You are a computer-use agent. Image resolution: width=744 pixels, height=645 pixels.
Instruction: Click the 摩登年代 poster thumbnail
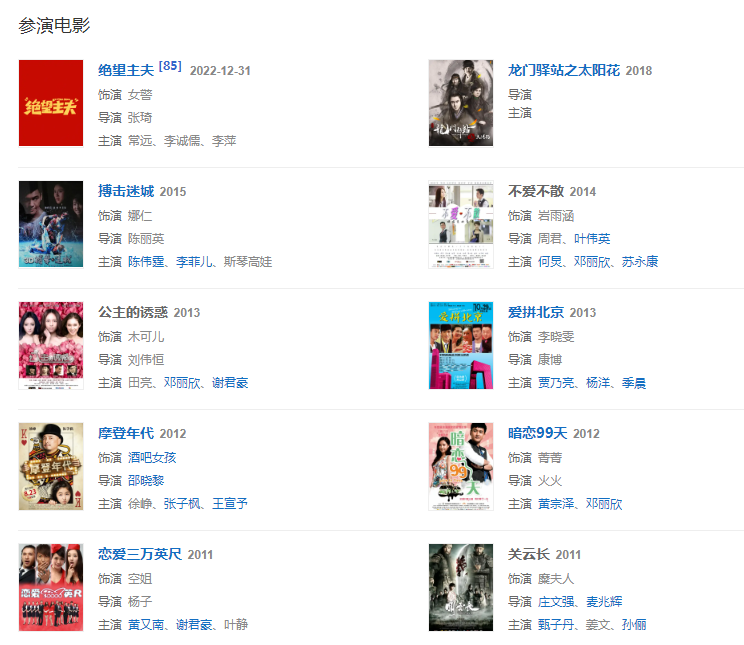point(51,466)
